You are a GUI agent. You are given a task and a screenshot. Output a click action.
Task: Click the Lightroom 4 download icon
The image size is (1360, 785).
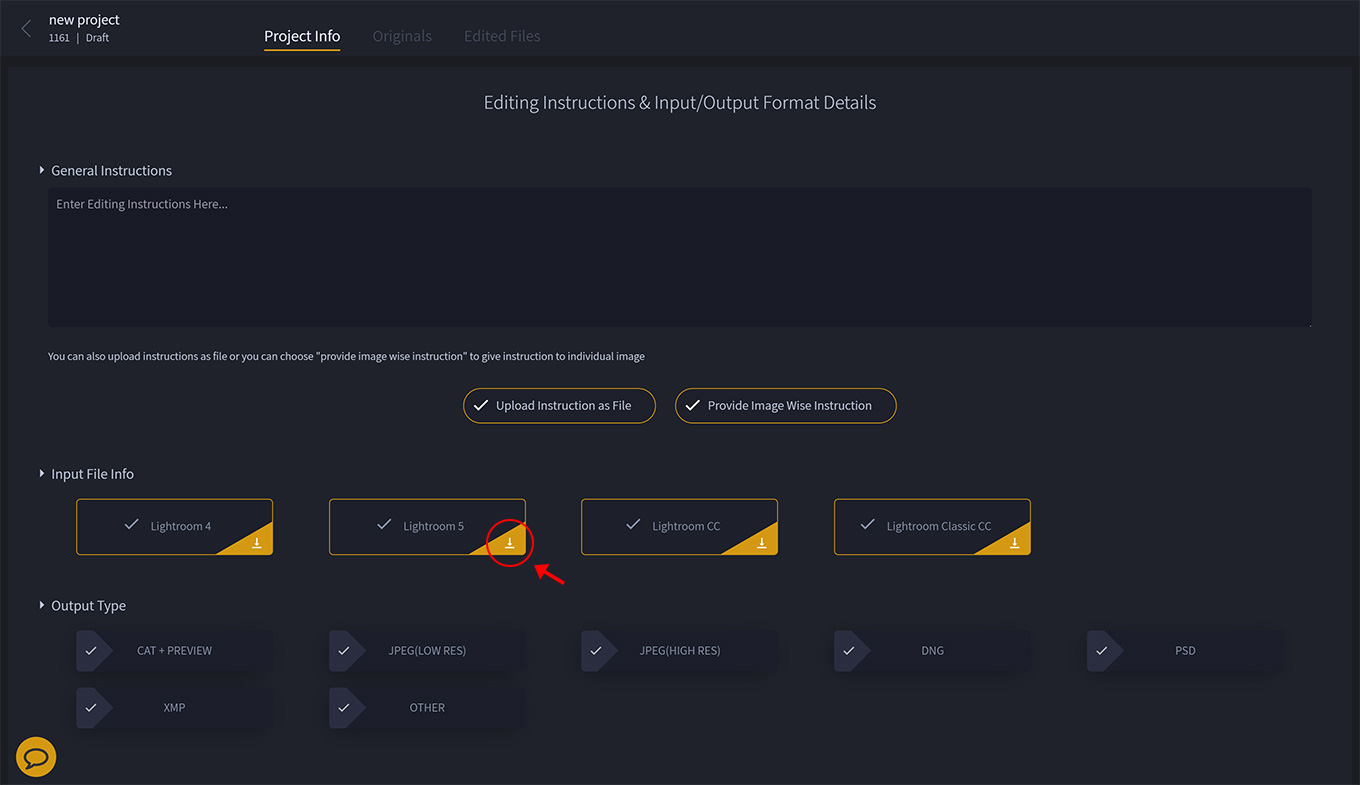pos(257,543)
